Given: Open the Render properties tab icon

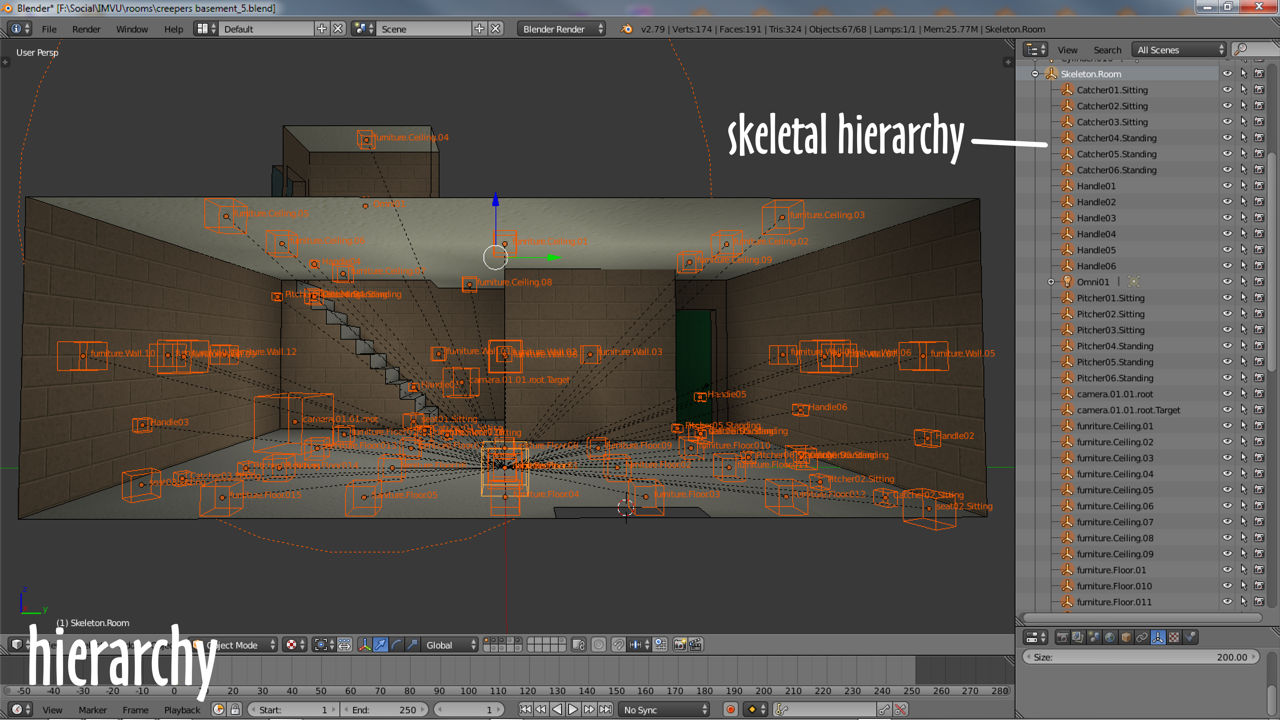Looking at the screenshot, I should (x=1063, y=637).
